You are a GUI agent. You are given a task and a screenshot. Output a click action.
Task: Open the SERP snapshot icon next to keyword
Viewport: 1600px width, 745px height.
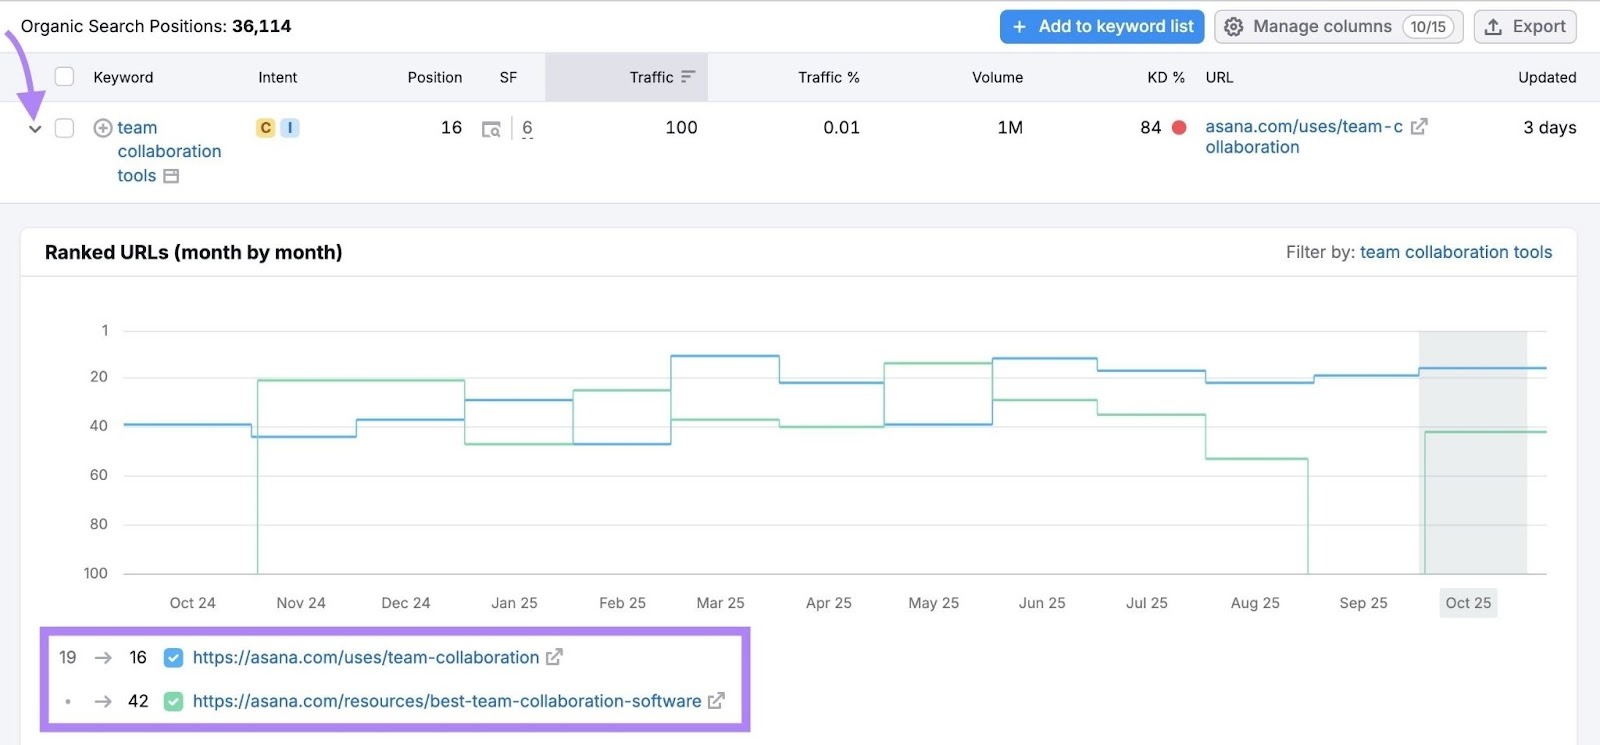pos(171,176)
